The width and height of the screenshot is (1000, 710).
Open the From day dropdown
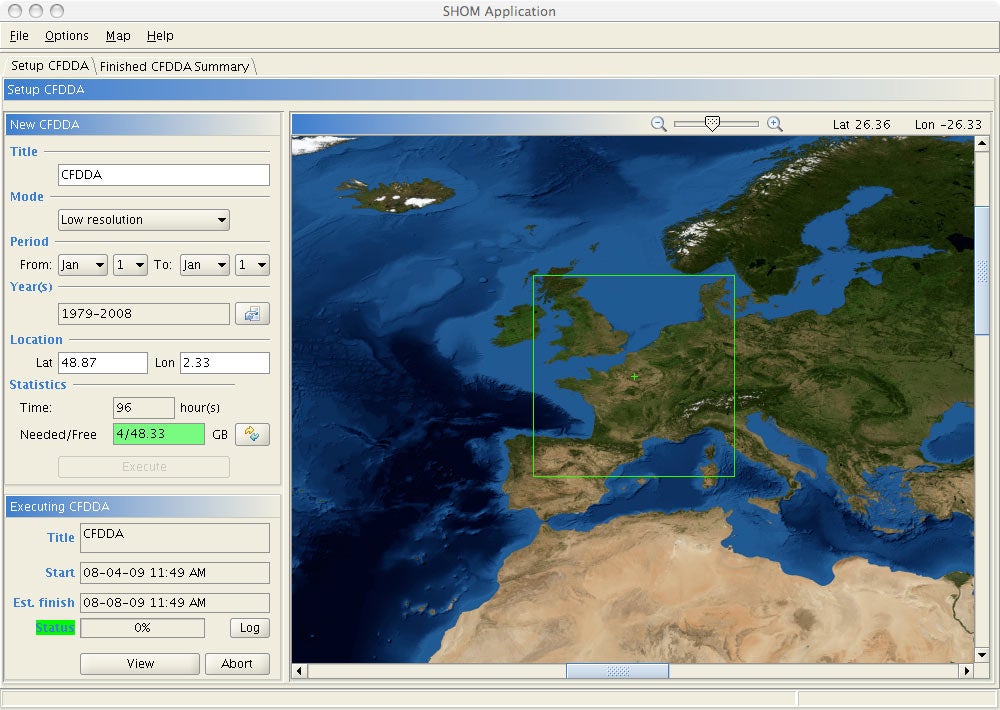point(130,265)
